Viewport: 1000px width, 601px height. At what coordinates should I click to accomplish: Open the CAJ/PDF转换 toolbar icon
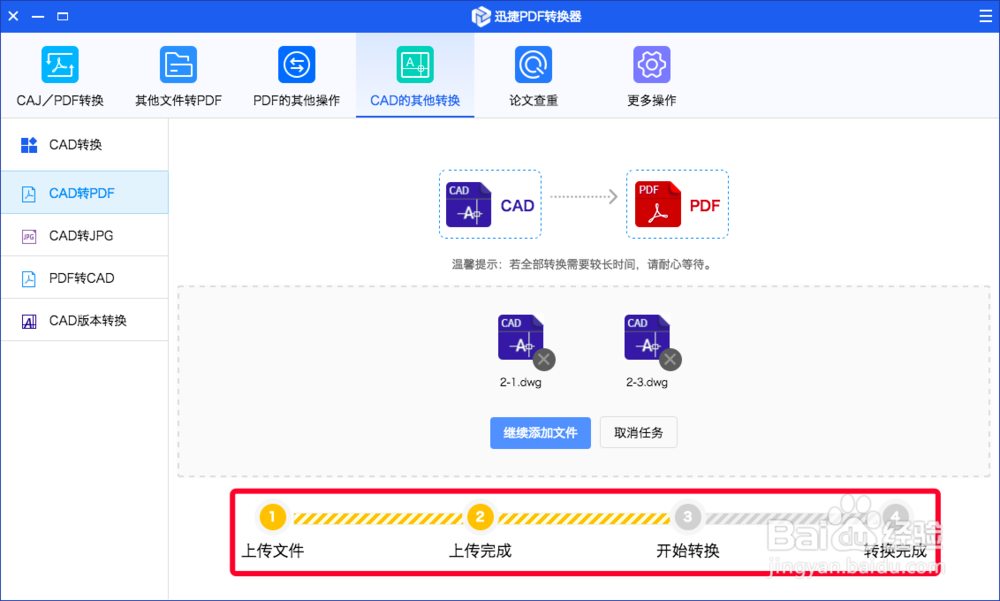point(60,64)
